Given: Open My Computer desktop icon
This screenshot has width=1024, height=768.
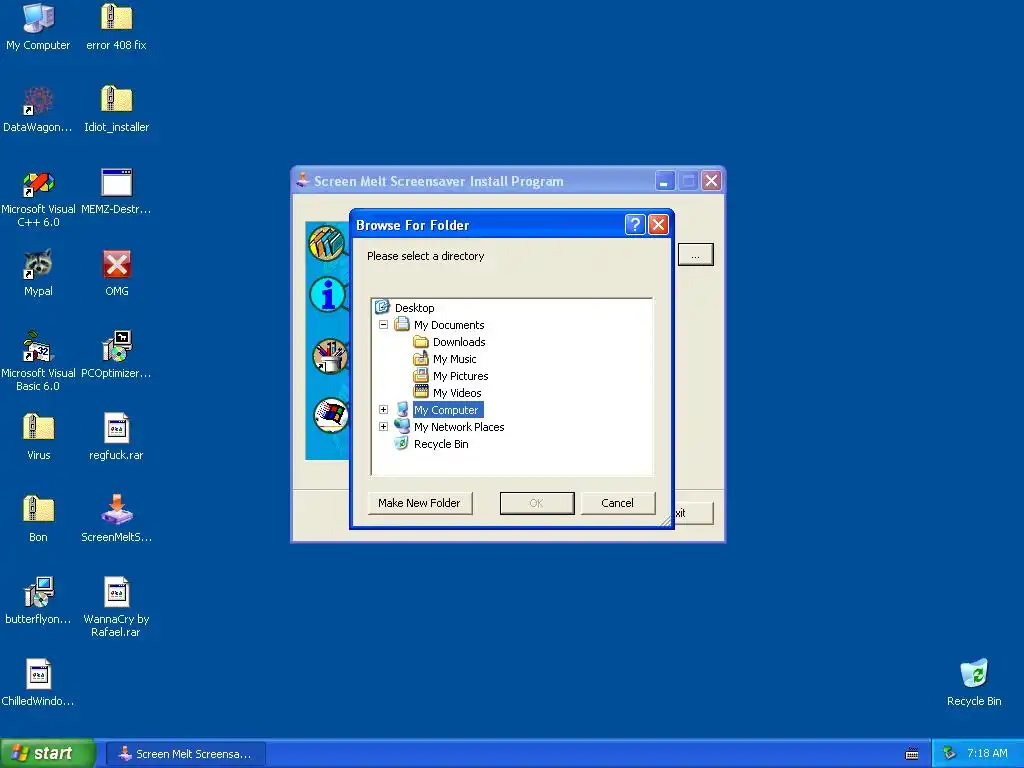Looking at the screenshot, I should pos(38,26).
